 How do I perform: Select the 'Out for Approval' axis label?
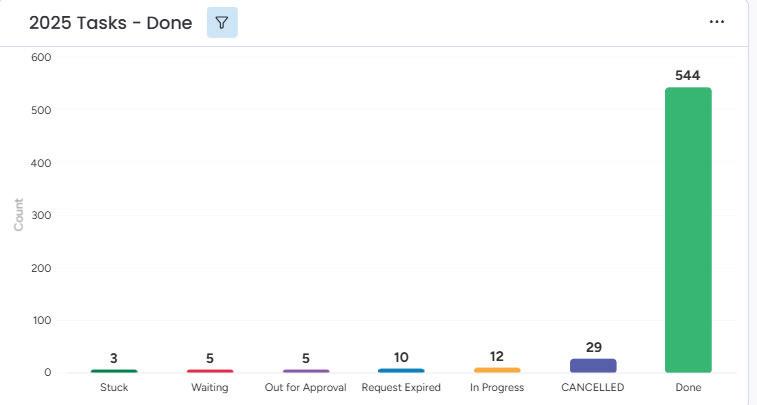(x=305, y=388)
